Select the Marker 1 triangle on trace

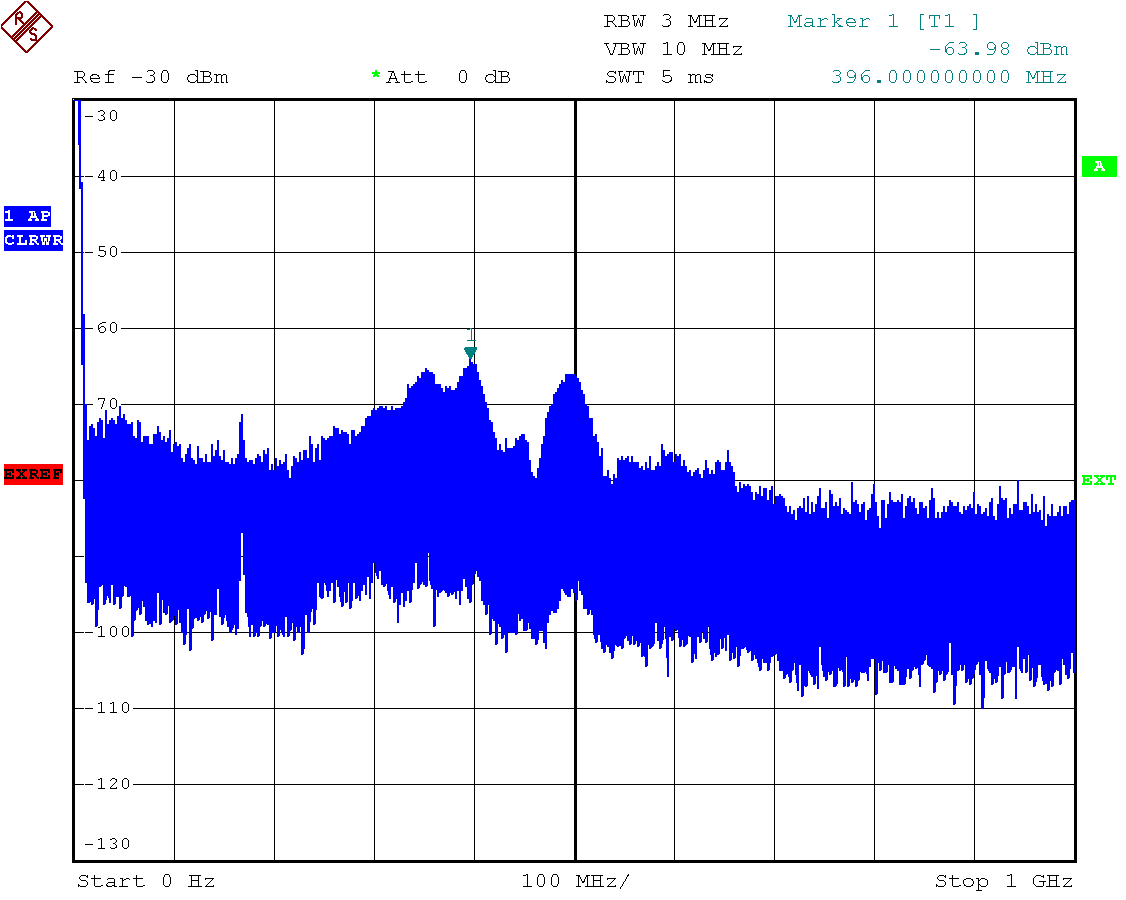470,352
